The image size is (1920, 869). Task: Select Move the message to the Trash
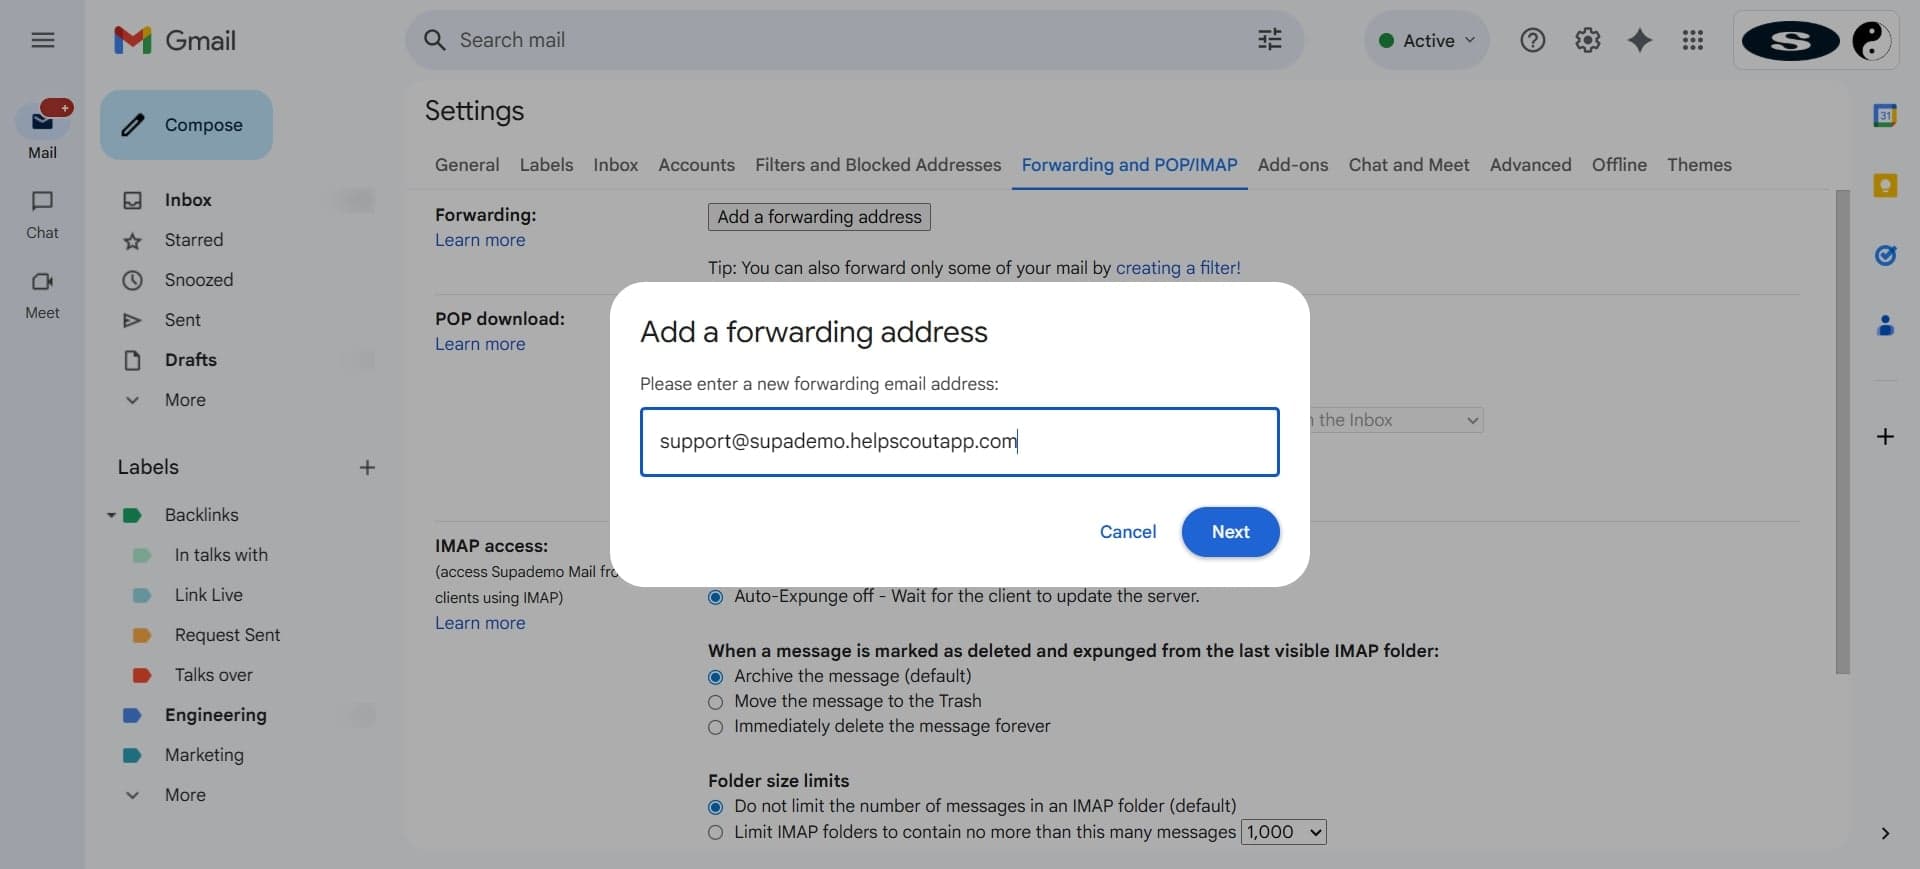point(715,702)
